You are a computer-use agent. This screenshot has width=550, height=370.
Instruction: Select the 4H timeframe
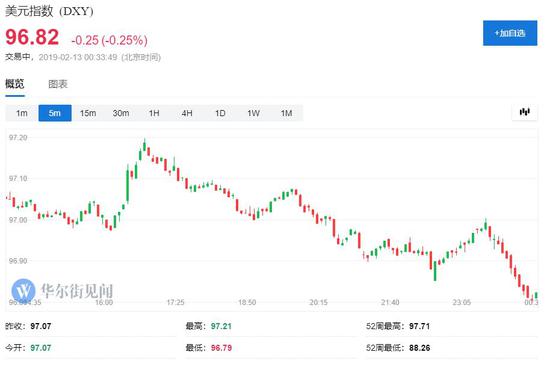(x=187, y=113)
